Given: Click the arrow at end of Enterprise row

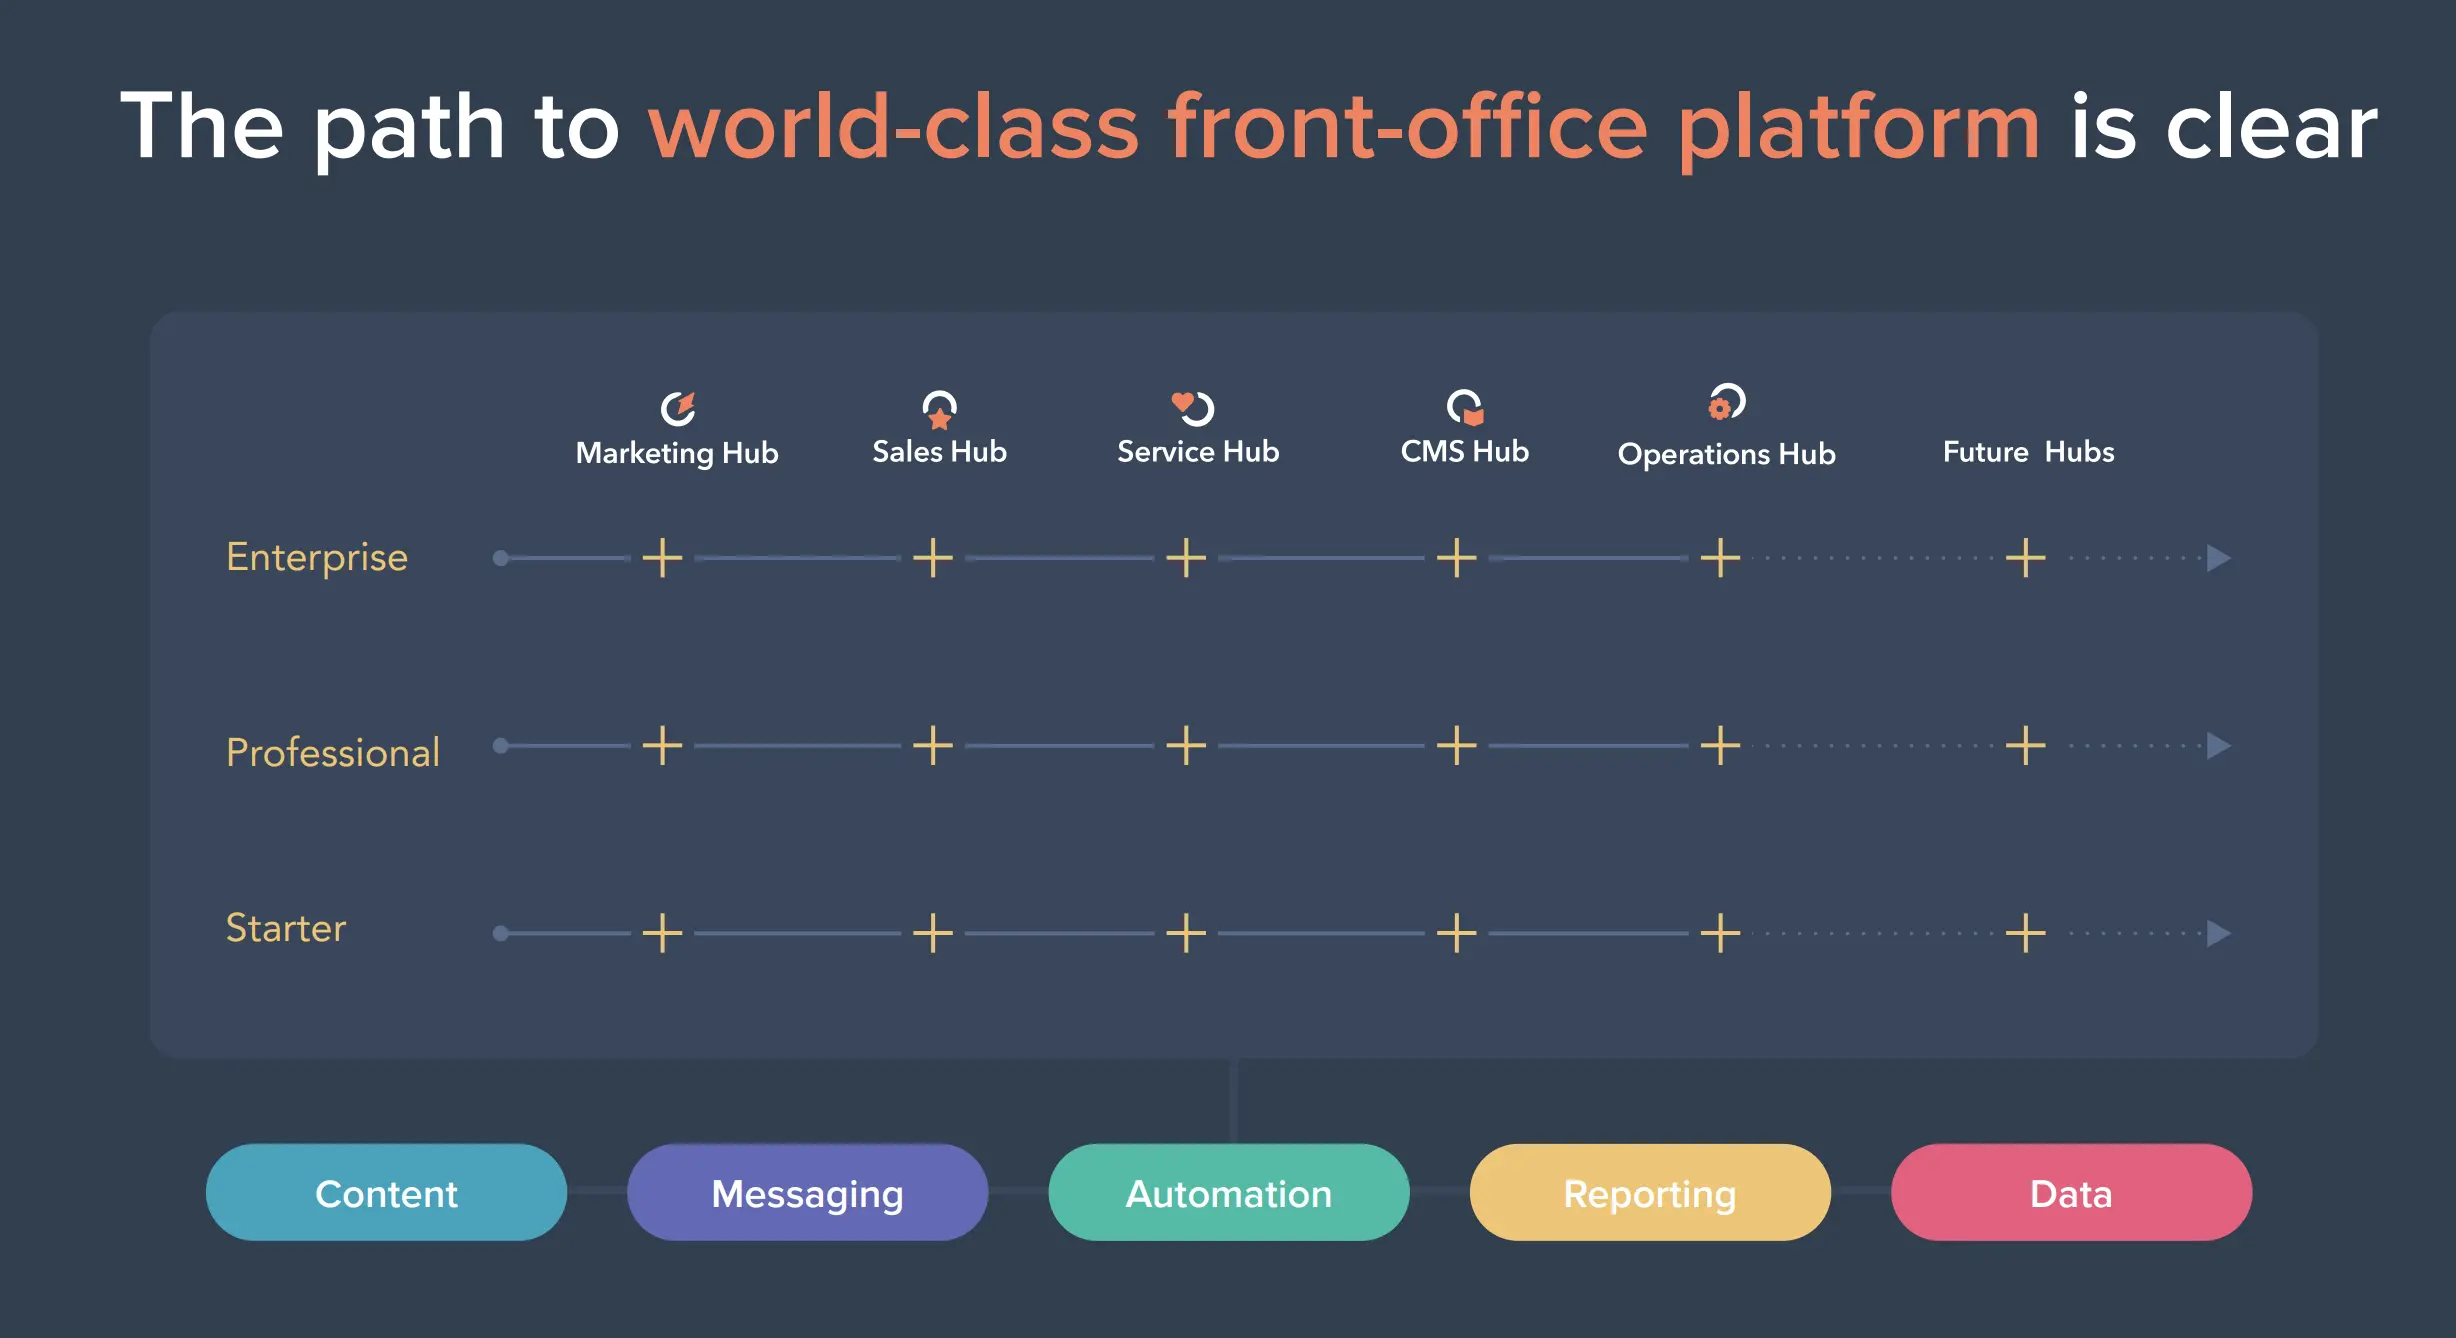Looking at the screenshot, I should (x=2219, y=558).
